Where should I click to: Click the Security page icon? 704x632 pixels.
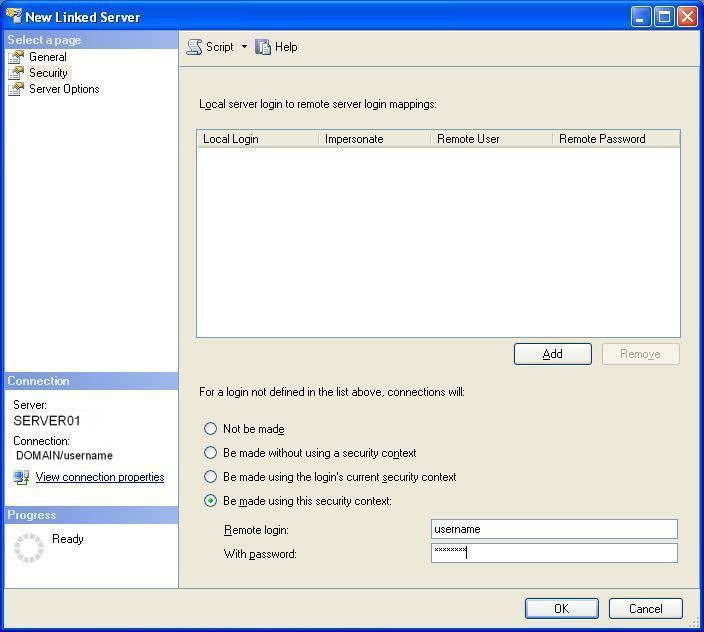[x=16, y=73]
